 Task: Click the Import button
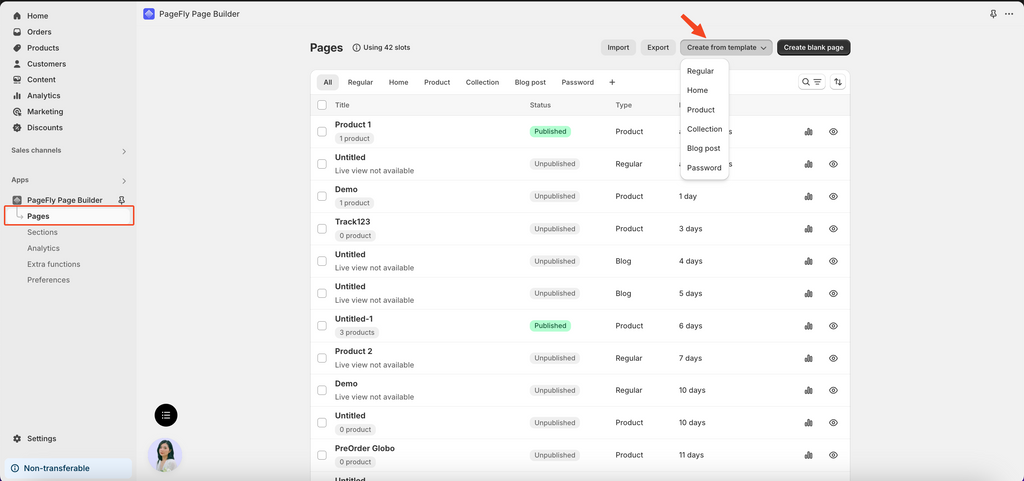point(618,48)
